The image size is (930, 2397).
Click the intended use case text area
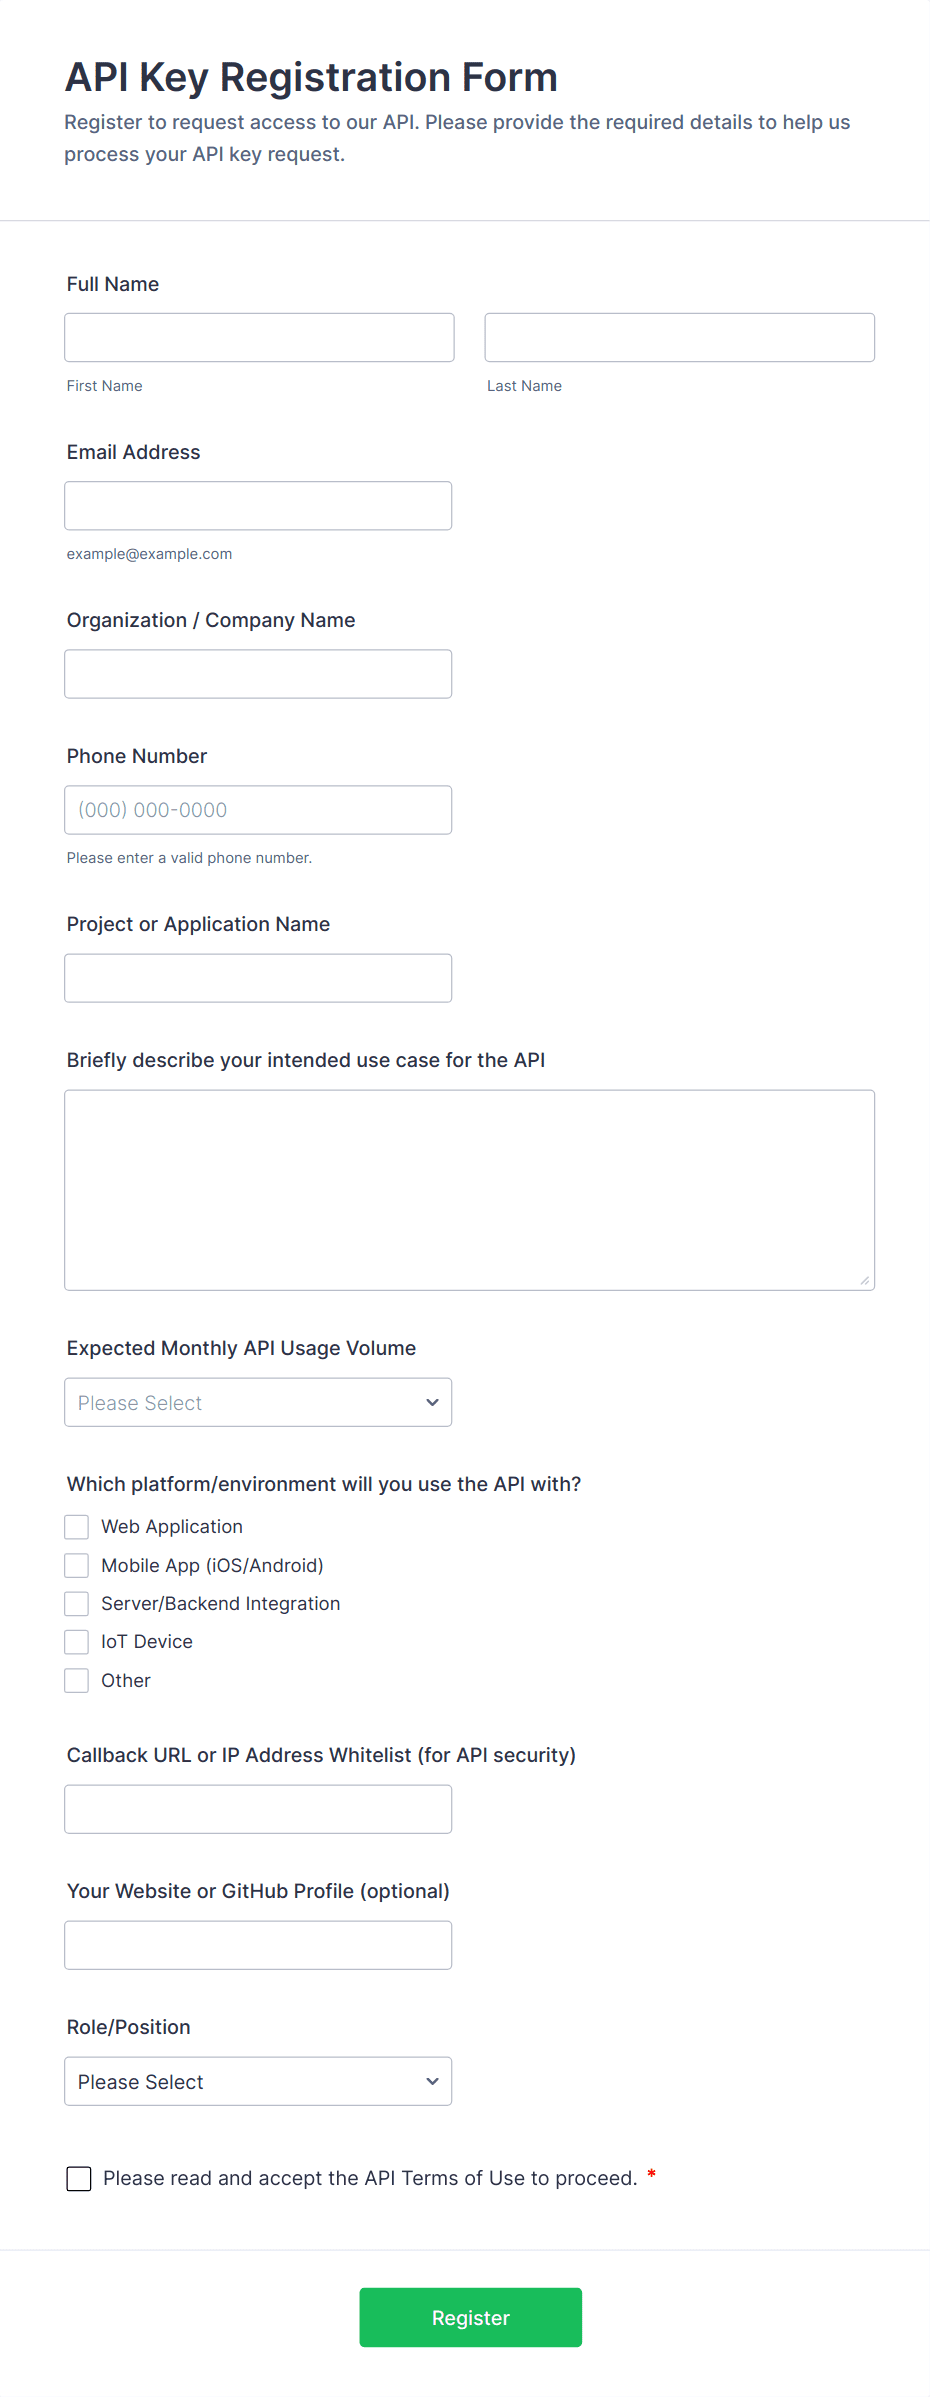coord(470,1190)
